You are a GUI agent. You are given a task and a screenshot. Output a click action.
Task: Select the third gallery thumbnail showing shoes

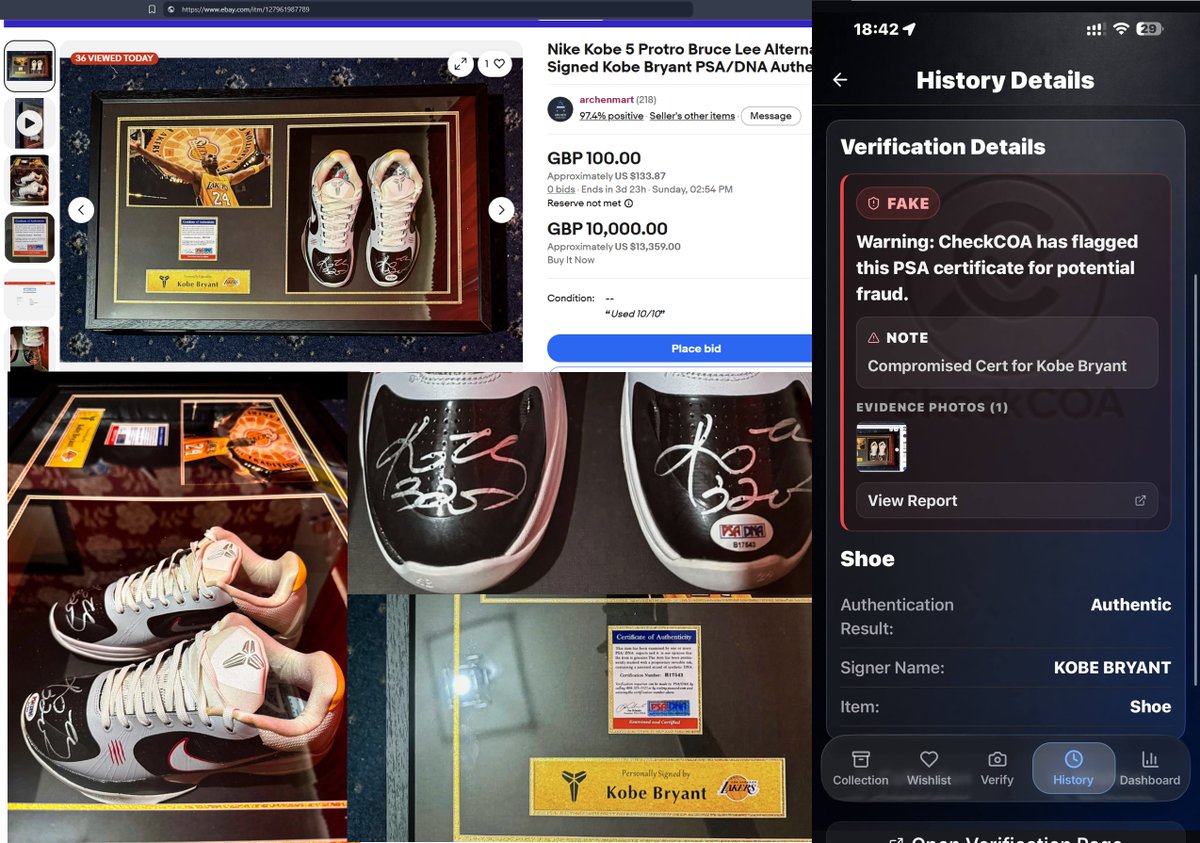click(x=30, y=180)
